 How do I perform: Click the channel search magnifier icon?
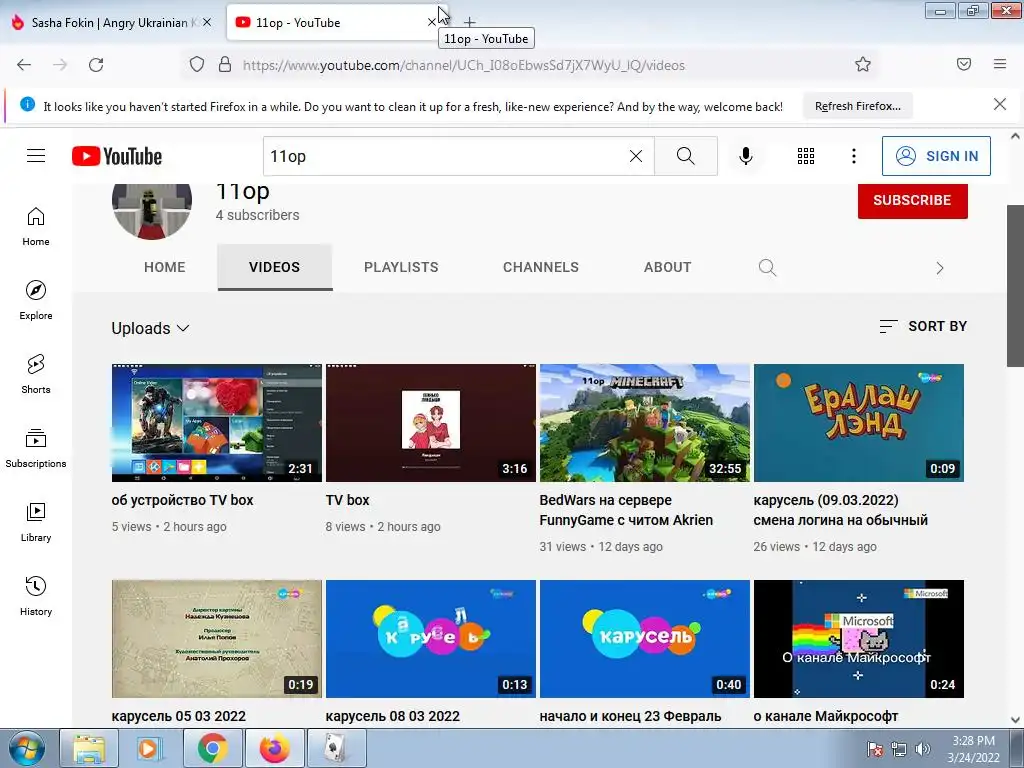pyautogui.click(x=767, y=268)
